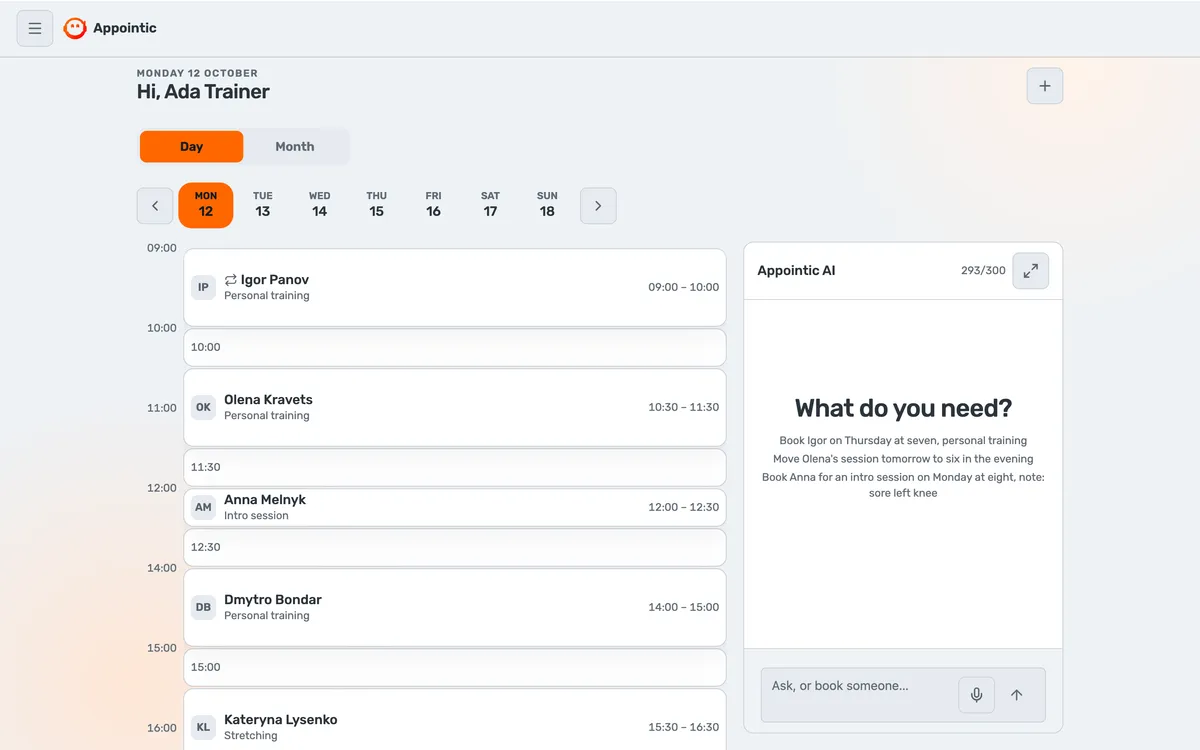Click the Appointic logo icon
This screenshot has width=1200, height=750.
[75, 28]
